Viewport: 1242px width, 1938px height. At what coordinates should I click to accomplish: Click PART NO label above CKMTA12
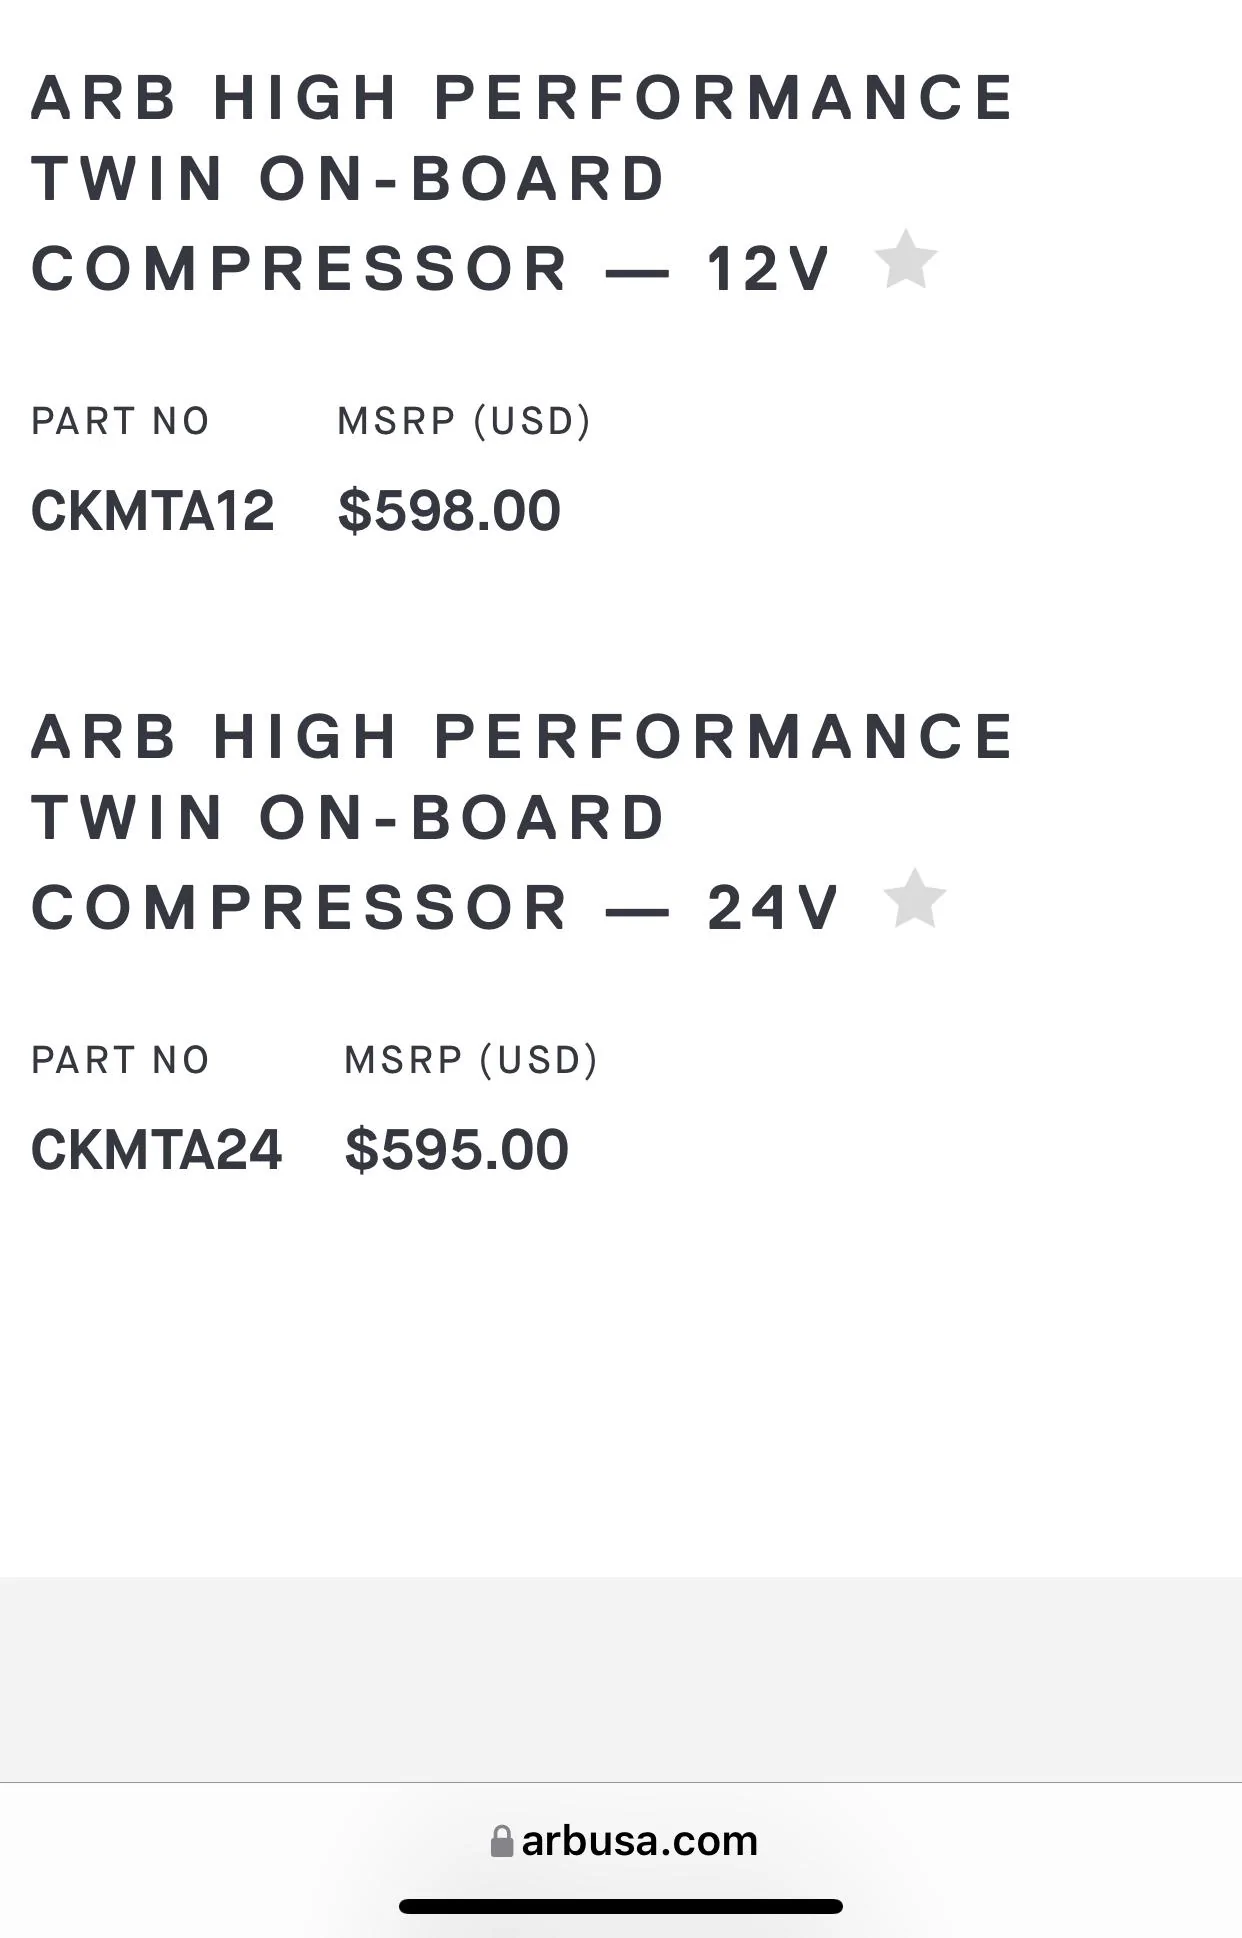(x=120, y=422)
